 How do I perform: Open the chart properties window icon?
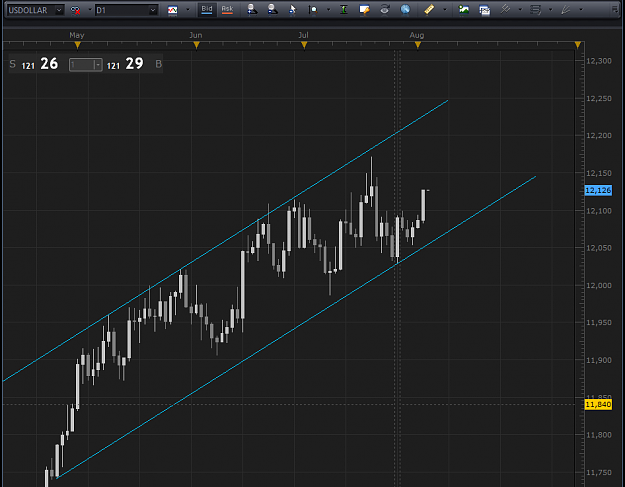364,10
